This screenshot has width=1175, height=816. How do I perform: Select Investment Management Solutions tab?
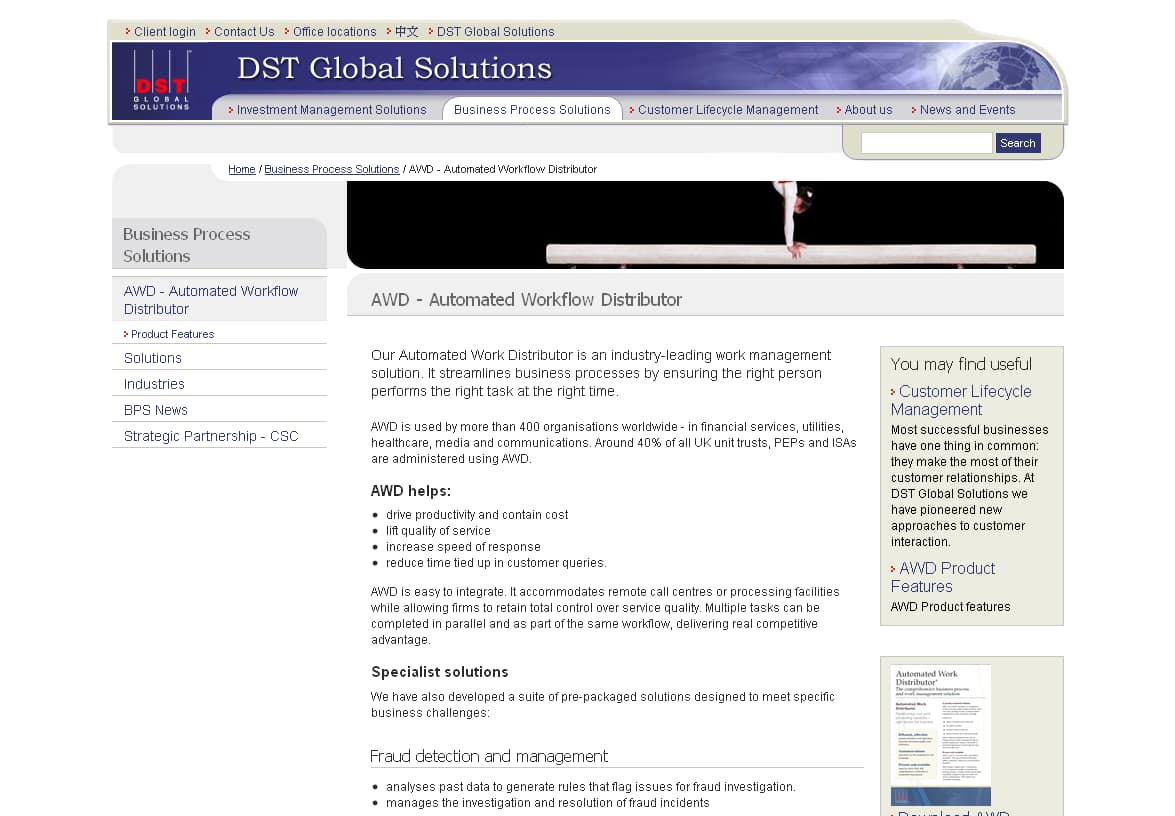331,110
